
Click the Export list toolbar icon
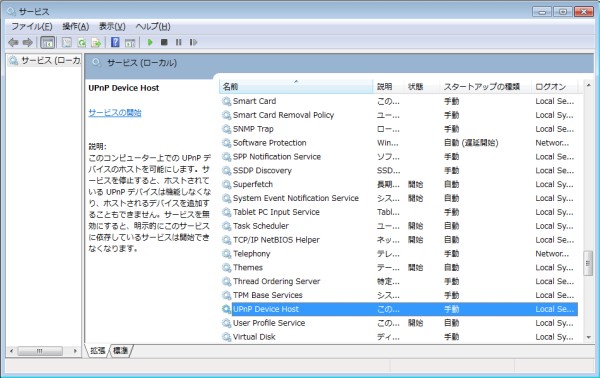click(x=96, y=42)
